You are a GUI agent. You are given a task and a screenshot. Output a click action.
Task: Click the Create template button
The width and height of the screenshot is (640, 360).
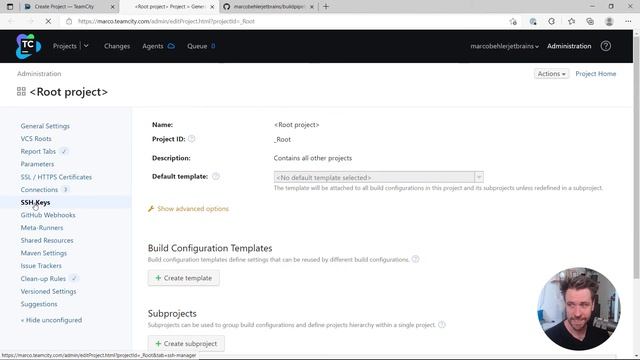click(184, 278)
